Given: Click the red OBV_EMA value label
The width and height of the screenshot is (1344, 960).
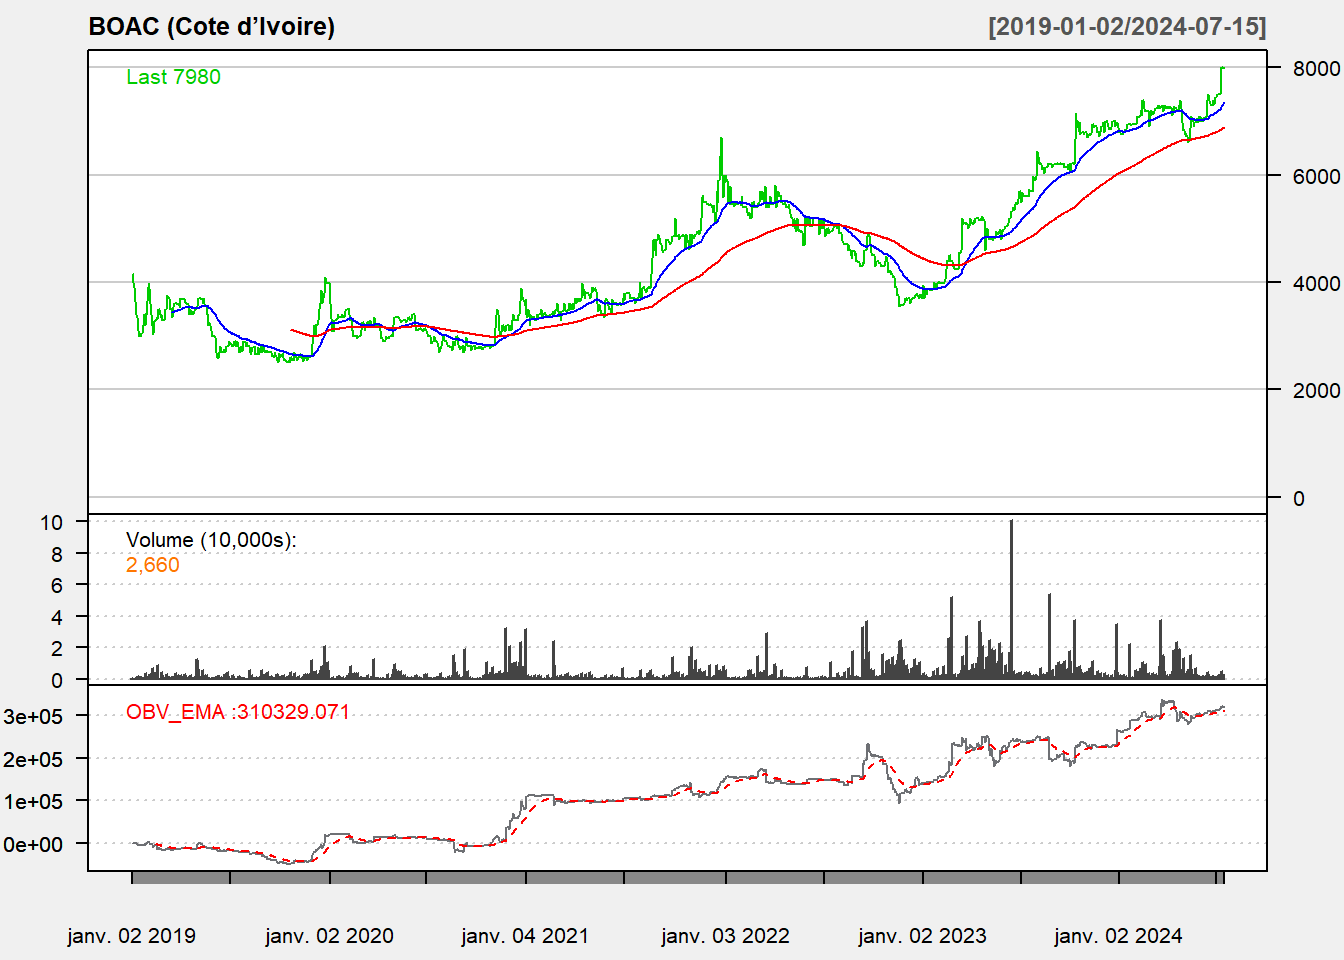Looking at the screenshot, I should tap(238, 712).
